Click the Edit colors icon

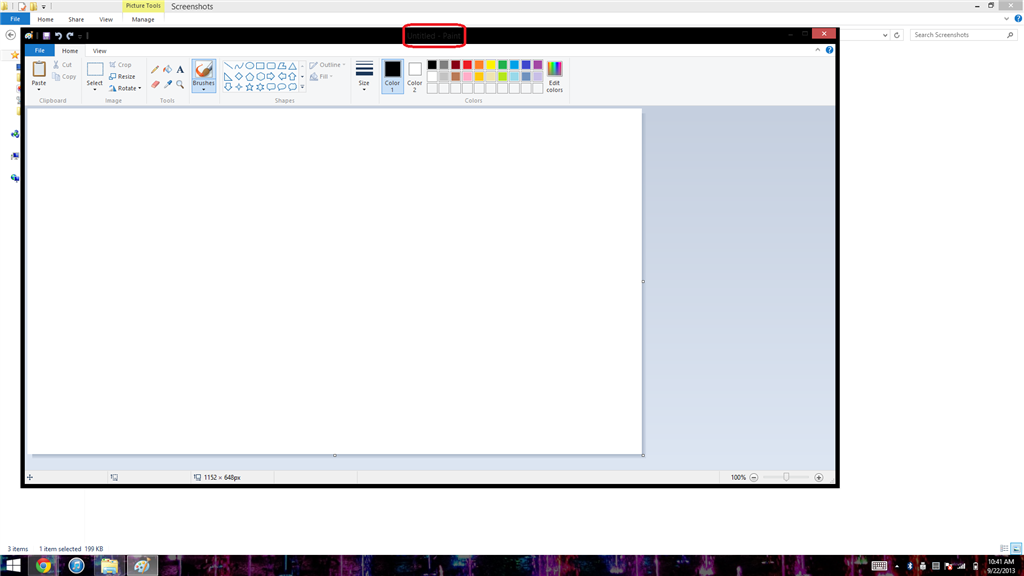pyautogui.click(x=554, y=76)
